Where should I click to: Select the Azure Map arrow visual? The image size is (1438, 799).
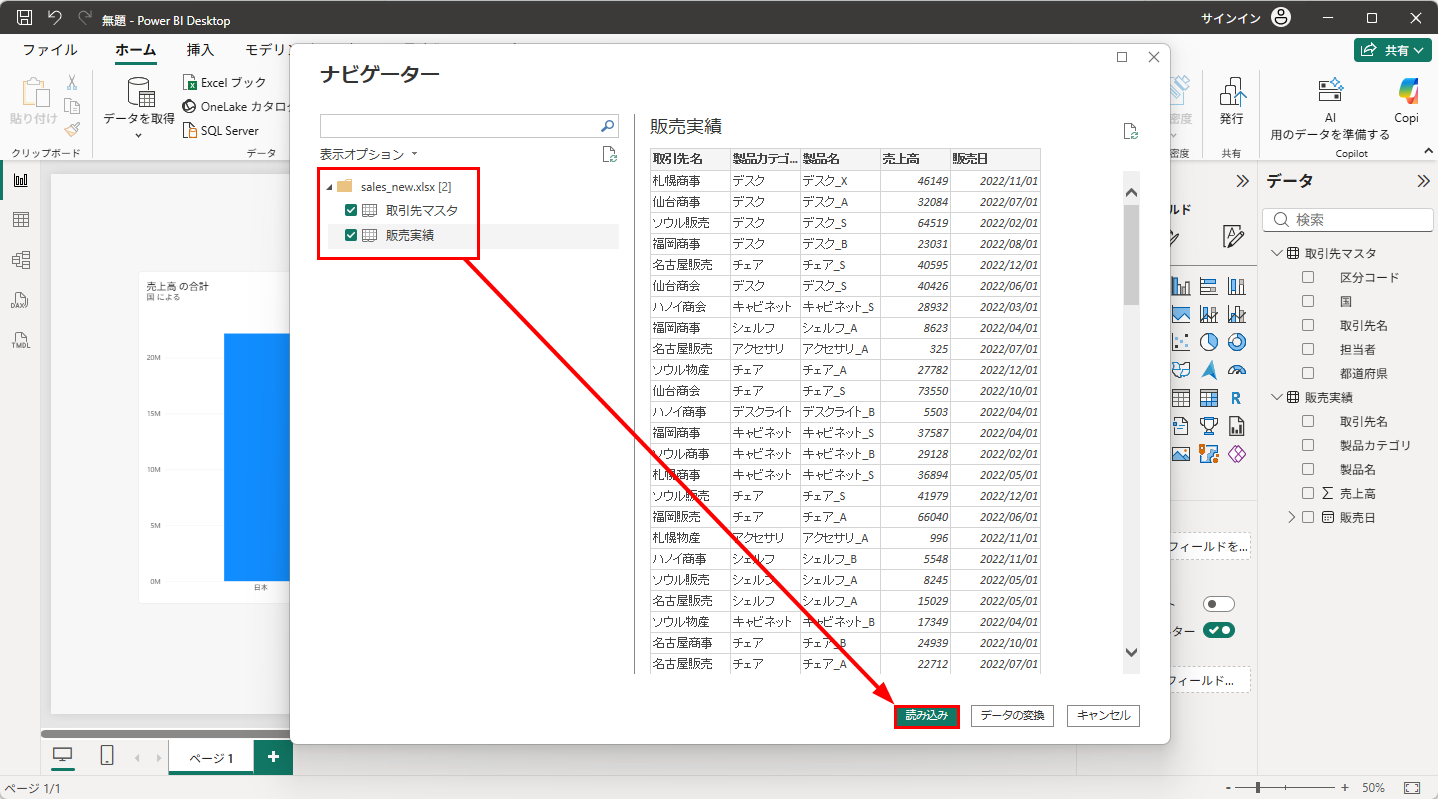coord(1208,370)
